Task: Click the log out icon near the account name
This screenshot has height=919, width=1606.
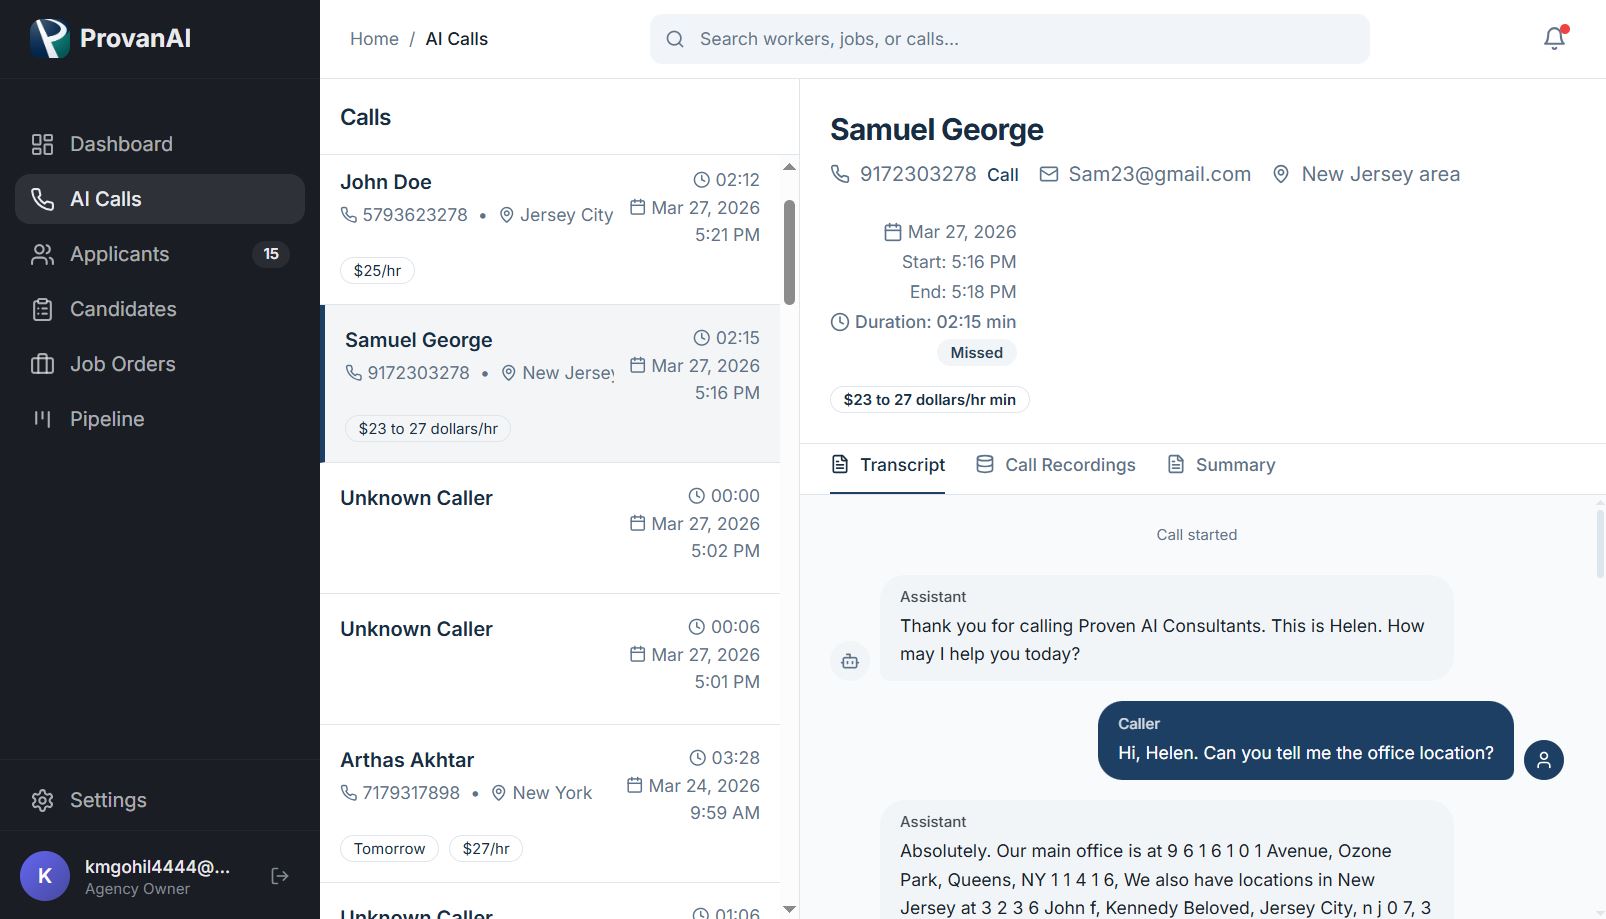Action: [278, 875]
